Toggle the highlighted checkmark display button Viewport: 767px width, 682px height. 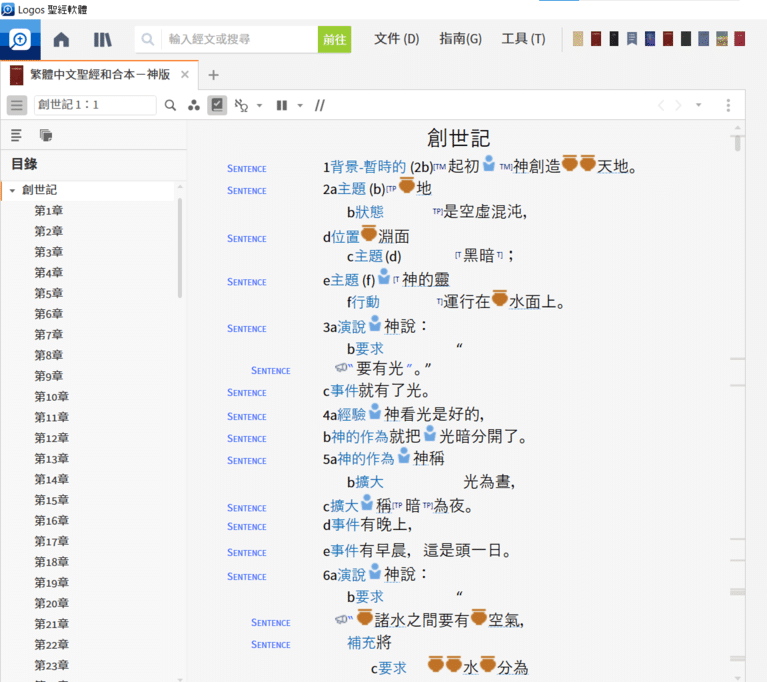217,105
